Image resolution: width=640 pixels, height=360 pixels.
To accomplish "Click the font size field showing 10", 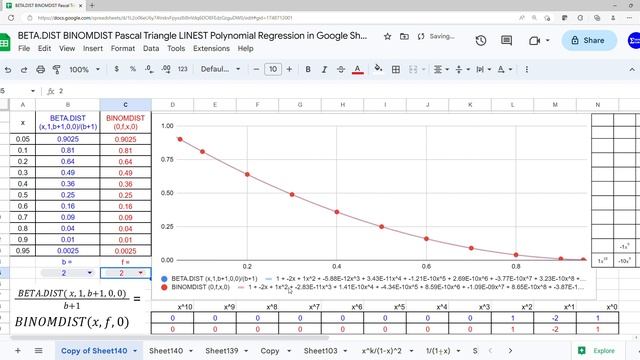I will (273, 69).
